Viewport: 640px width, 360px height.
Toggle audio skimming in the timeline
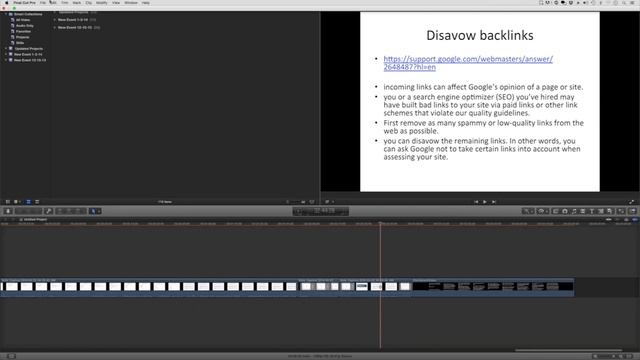click(618, 220)
